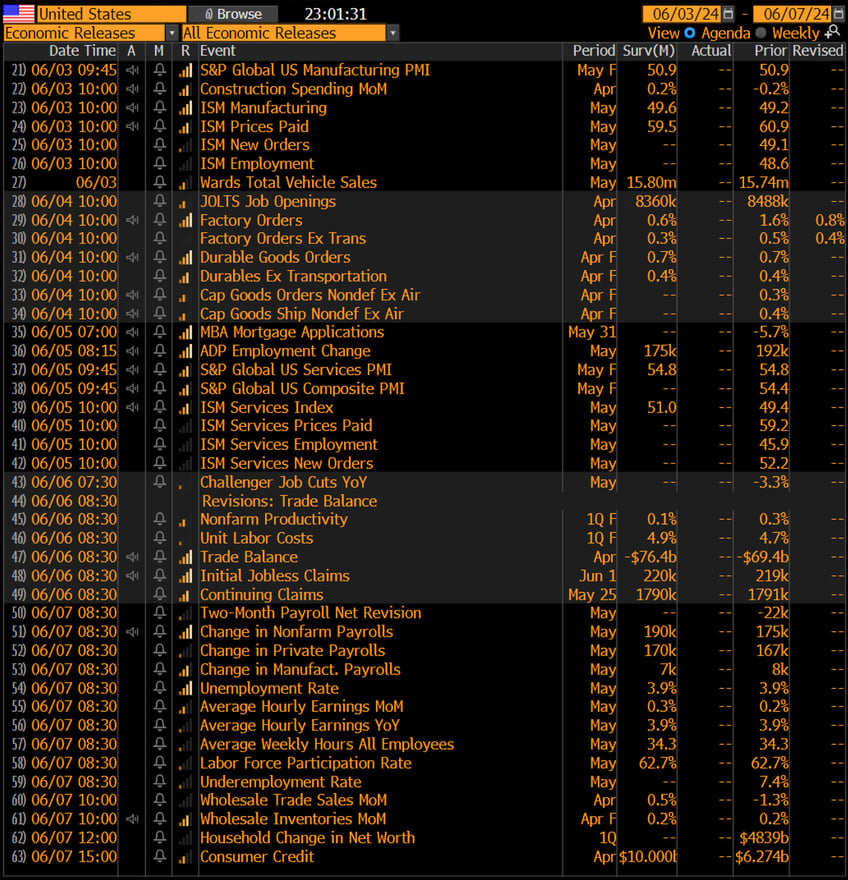This screenshot has width=848, height=880.
Task: Click the speaker icon for ISM Prices Paid
Action: click(132, 126)
